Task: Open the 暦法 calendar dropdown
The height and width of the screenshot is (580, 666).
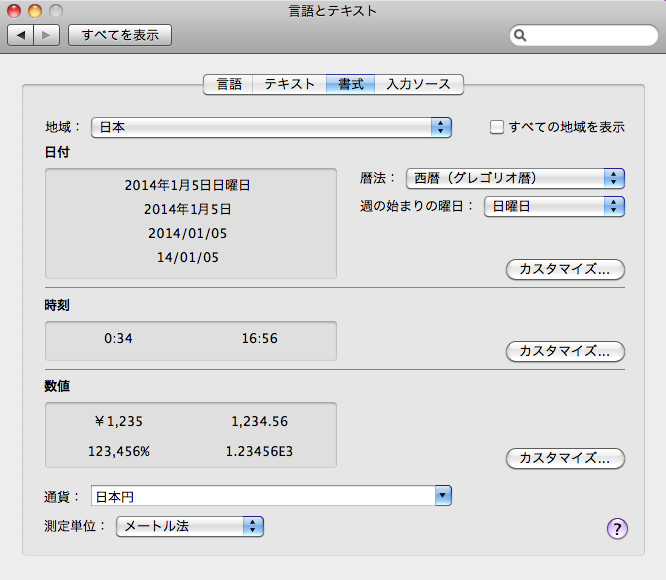Action: coord(515,178)
